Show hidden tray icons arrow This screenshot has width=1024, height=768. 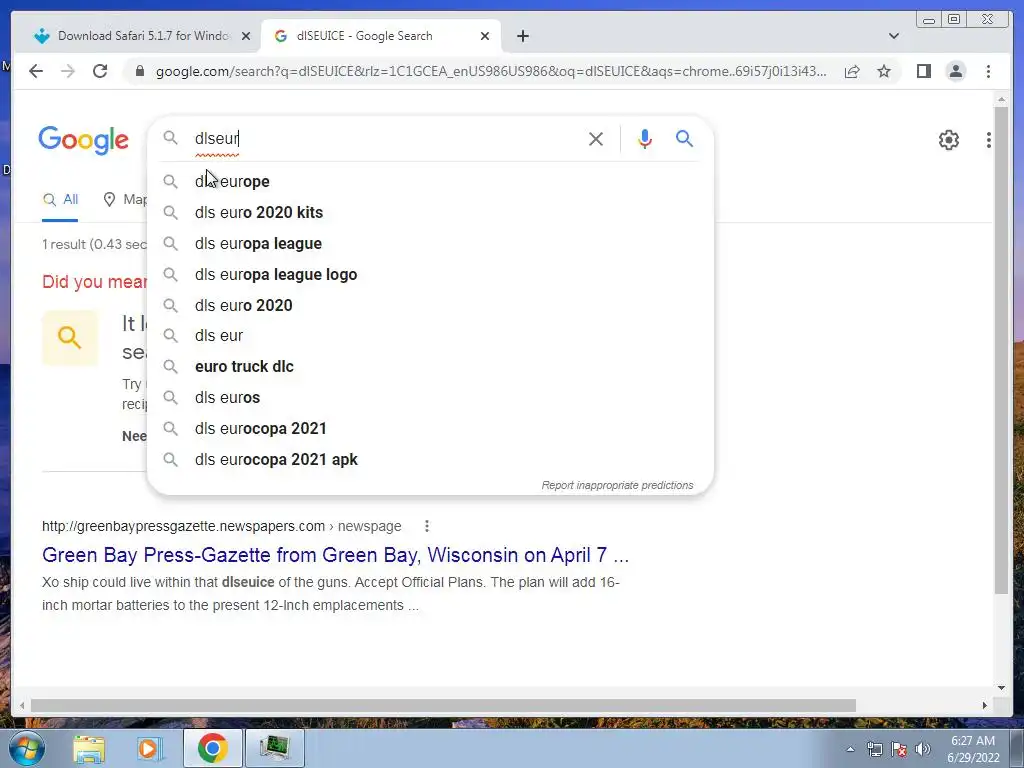point(850,749)
